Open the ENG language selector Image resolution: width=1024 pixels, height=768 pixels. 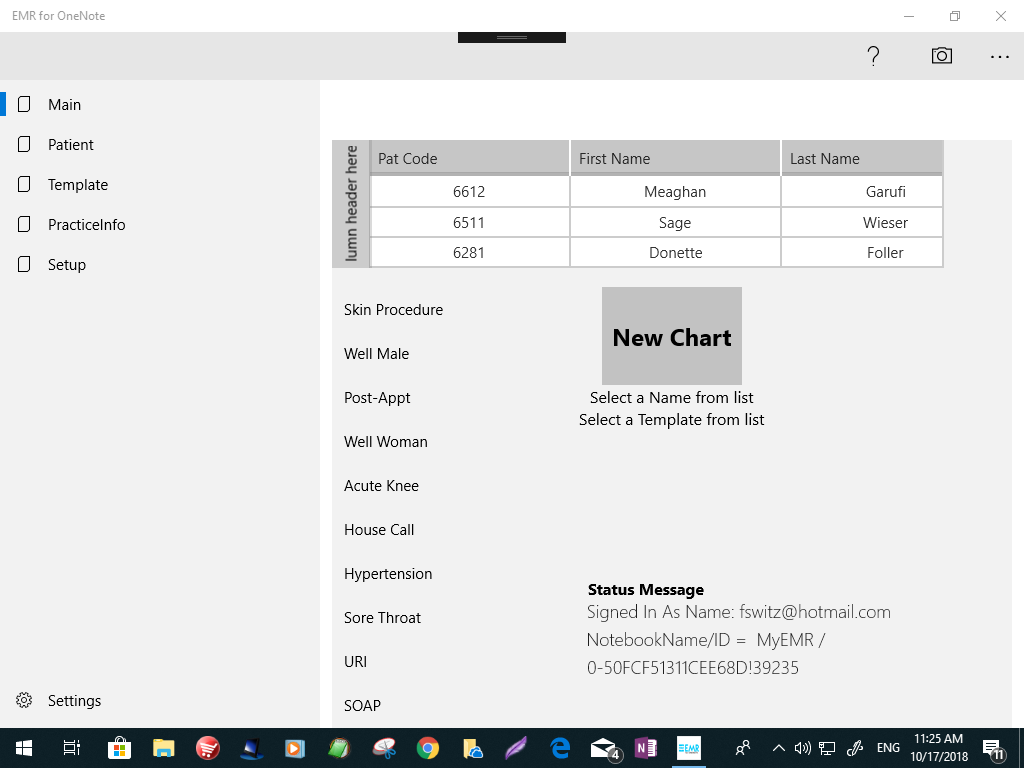[888, 747]
